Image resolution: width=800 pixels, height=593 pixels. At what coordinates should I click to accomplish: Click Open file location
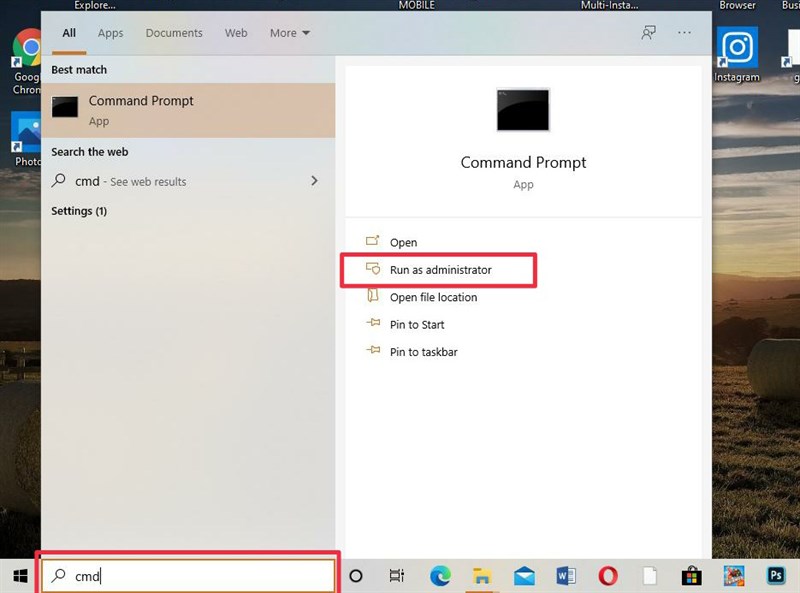click(433, 297)
